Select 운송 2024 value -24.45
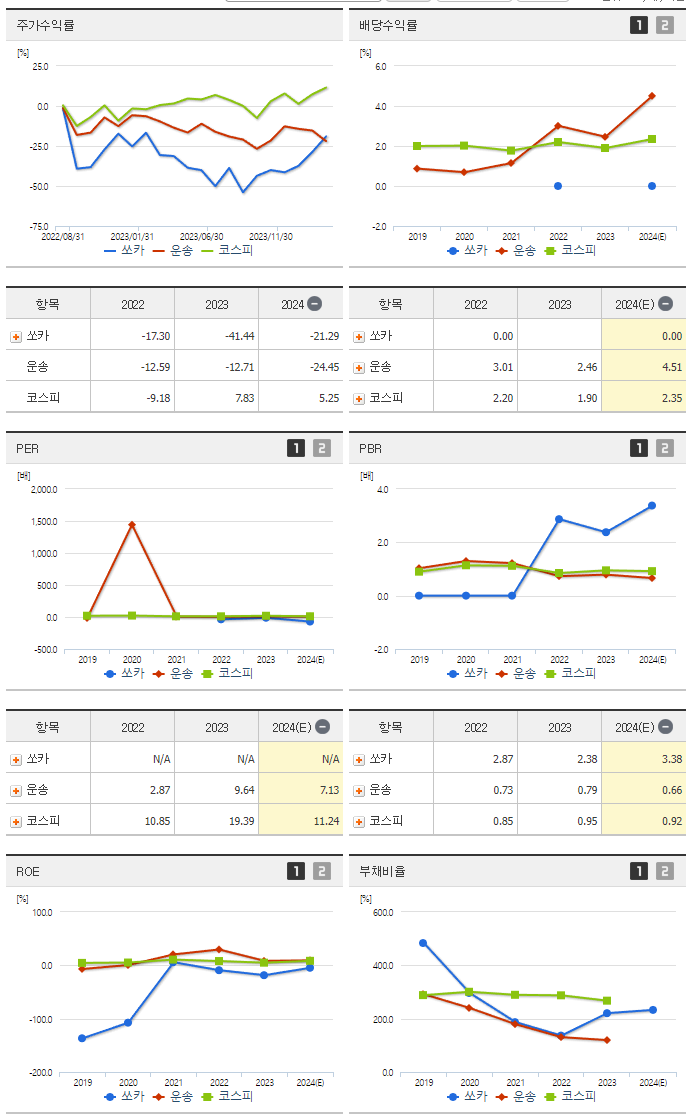691x1115 pixels. (324, 368)
